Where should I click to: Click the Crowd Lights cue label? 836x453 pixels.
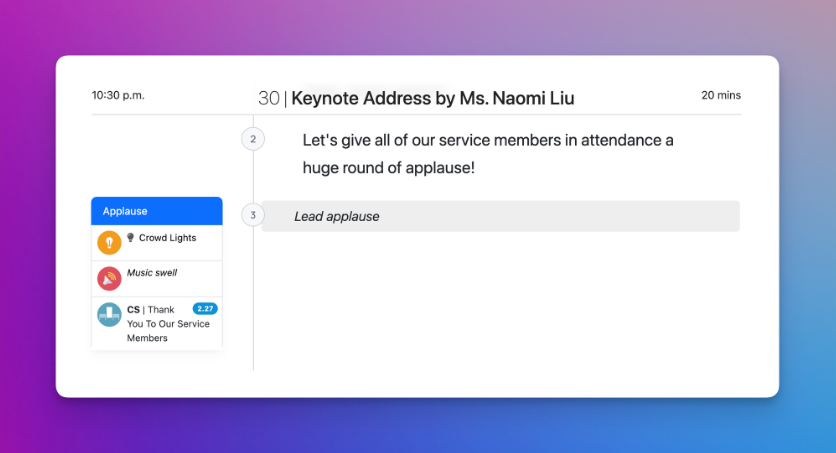167,238
